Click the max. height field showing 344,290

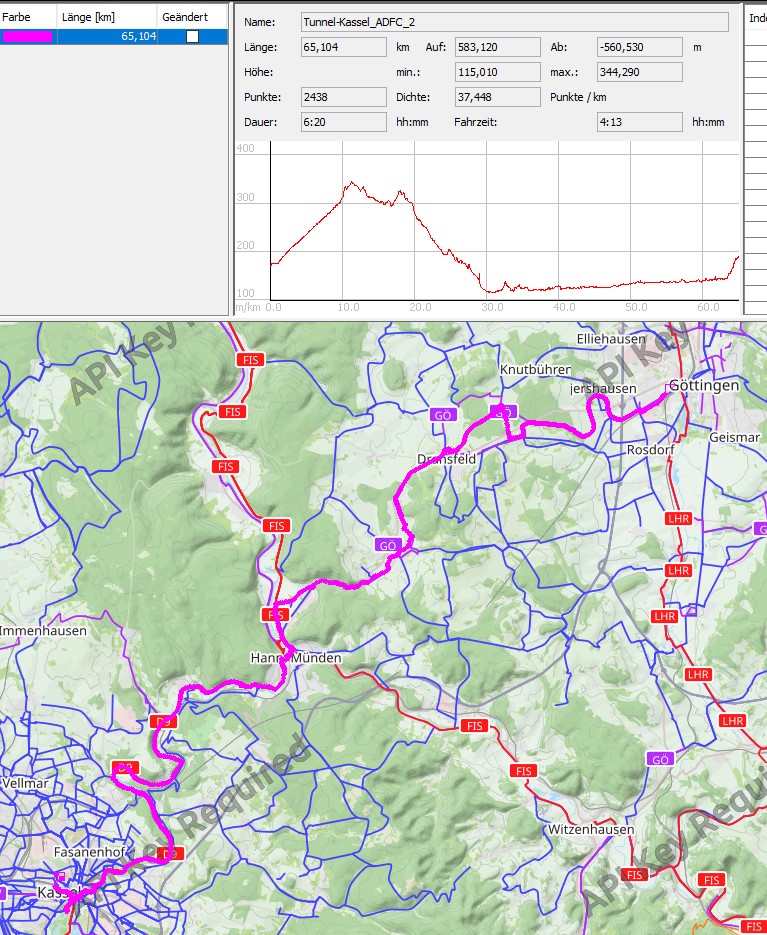[639, 72]
